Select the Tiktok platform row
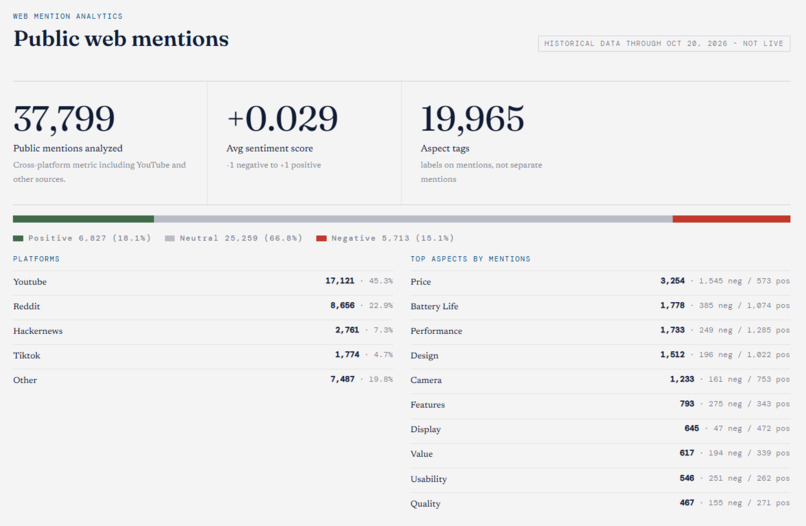Viewport: 806px width, 526px height. [203, 355]
